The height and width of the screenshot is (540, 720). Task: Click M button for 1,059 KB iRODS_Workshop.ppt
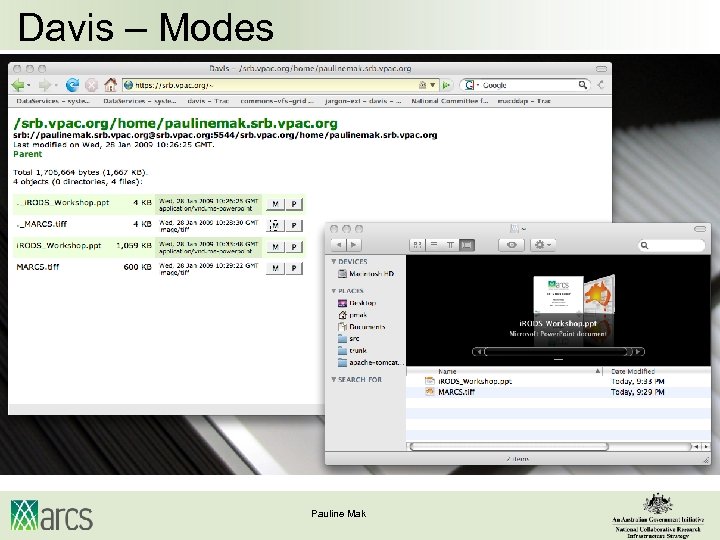(x=275, y=247)
